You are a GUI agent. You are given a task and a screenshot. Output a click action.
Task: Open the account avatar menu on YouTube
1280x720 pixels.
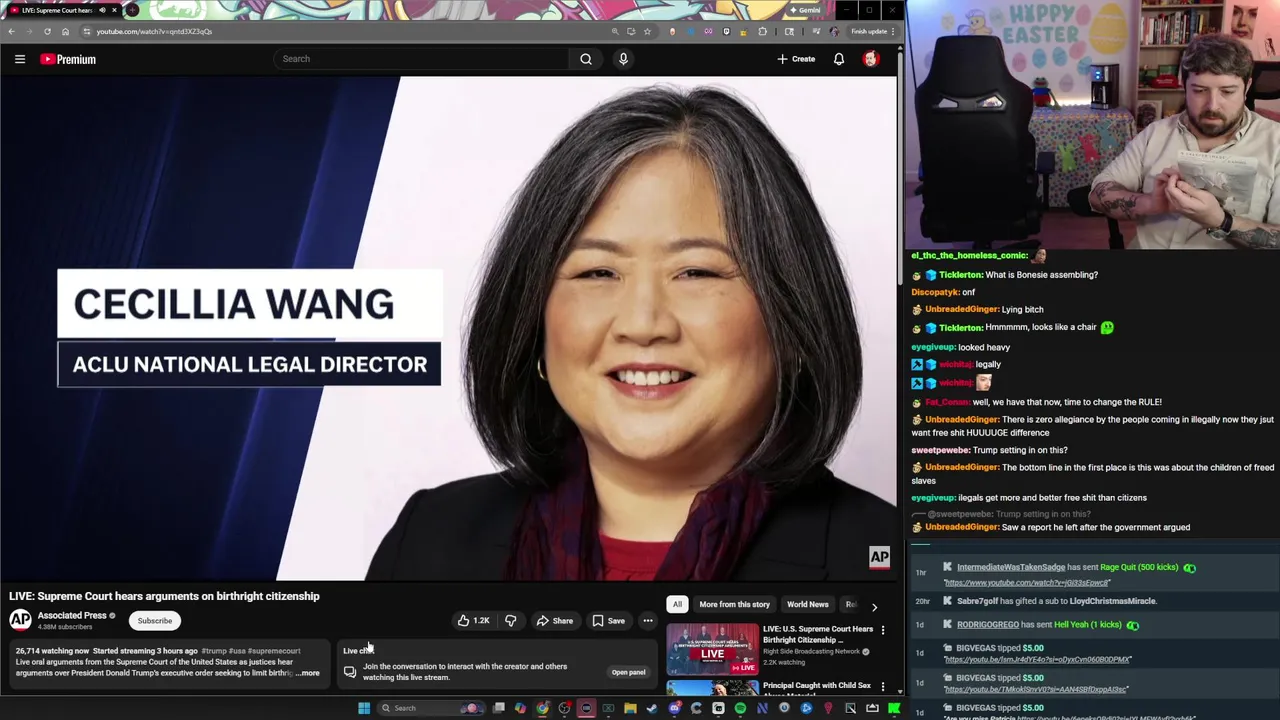click(871, 59)
